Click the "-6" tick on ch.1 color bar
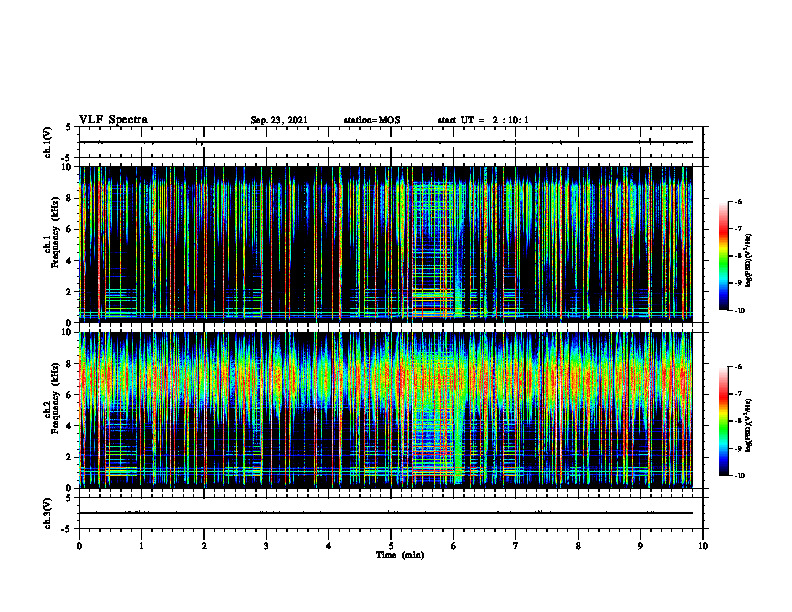This screenshot has height=612, width=792. coord(738,201)
